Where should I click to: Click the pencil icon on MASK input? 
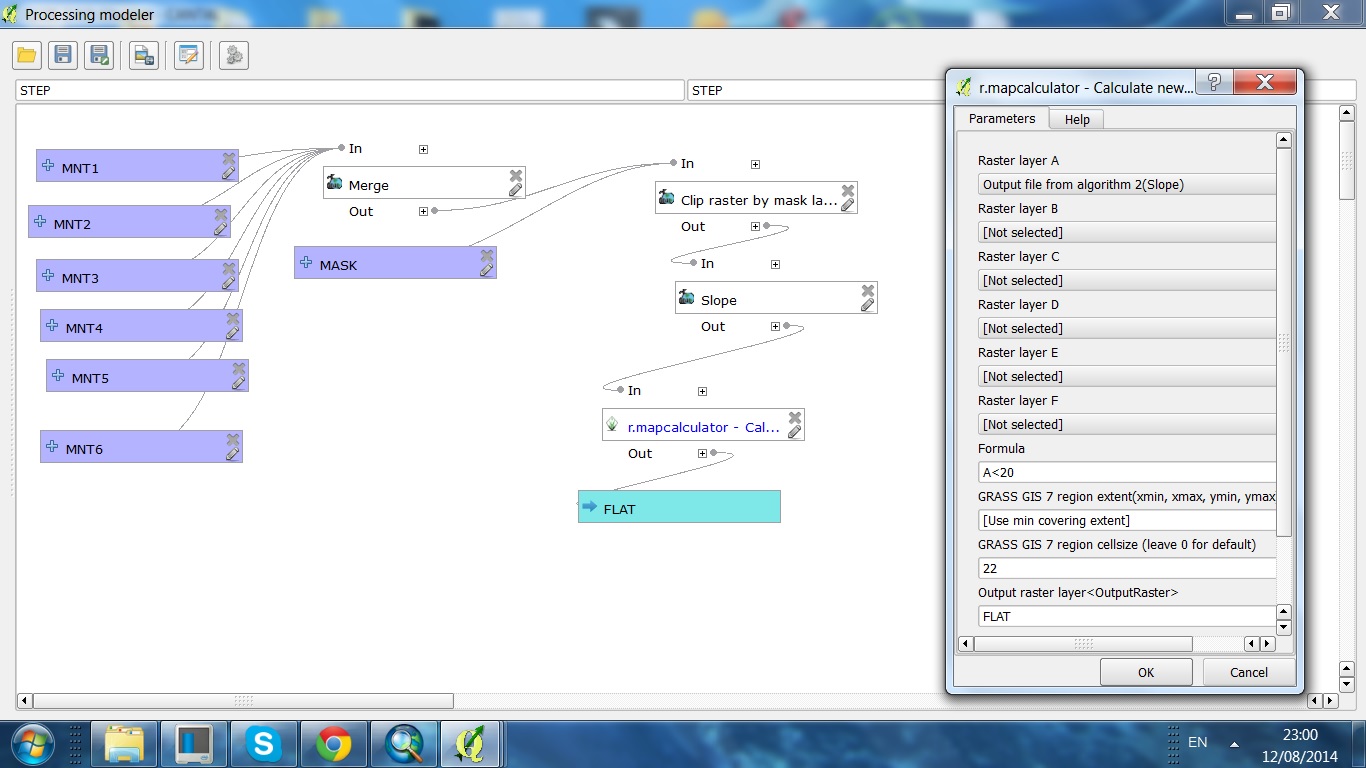[x=486, y=270]
